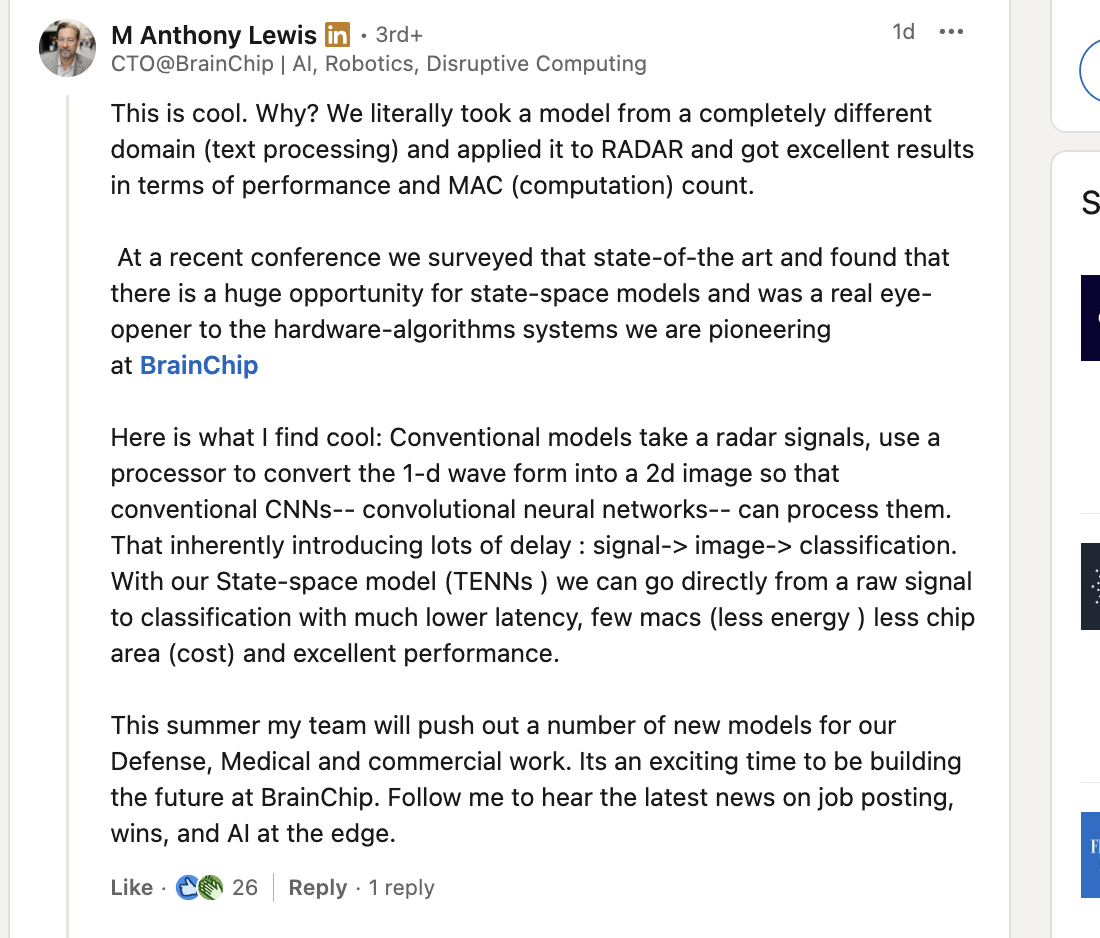The image size is (1100, 938).
Task: Open the bright blue sidebar thumbnail
Action: point(1090,854)
